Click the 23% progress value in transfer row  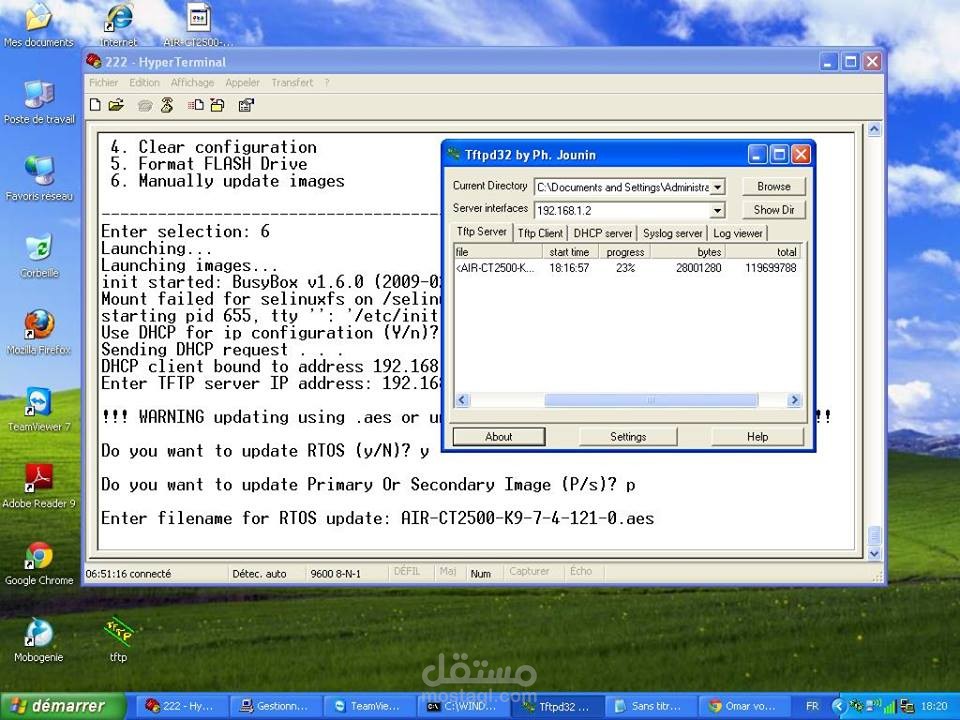tap(625, 268)
